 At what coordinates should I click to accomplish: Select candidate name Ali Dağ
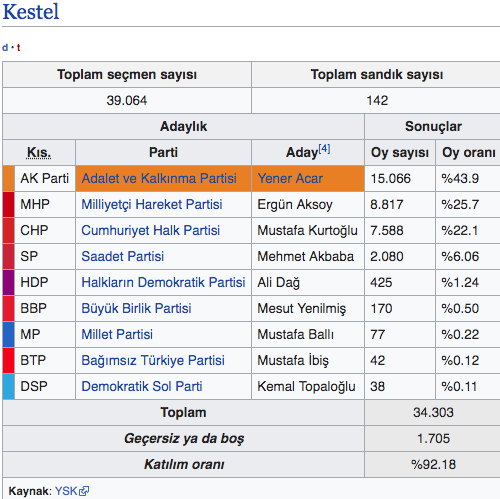tap(279, 282)
